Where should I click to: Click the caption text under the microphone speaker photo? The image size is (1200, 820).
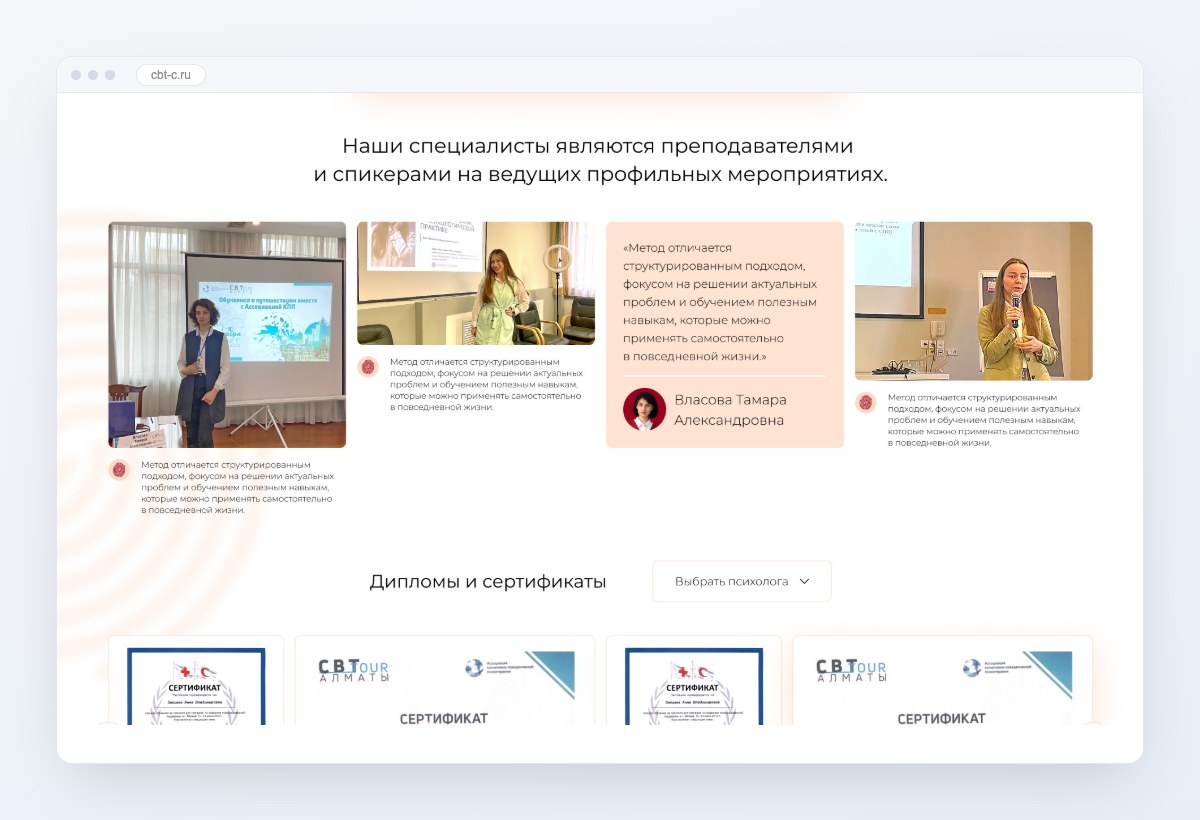coord(984,420)
